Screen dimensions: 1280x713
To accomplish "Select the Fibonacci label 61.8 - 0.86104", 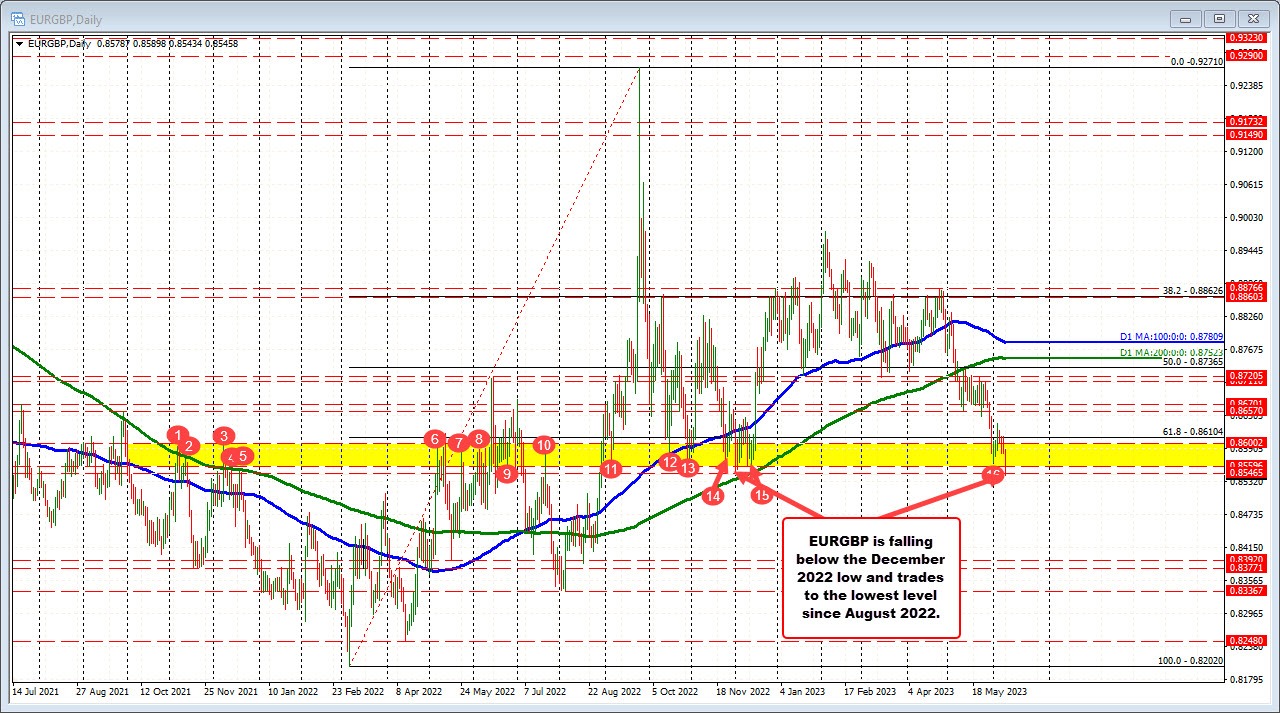I will coord(1193,430).
